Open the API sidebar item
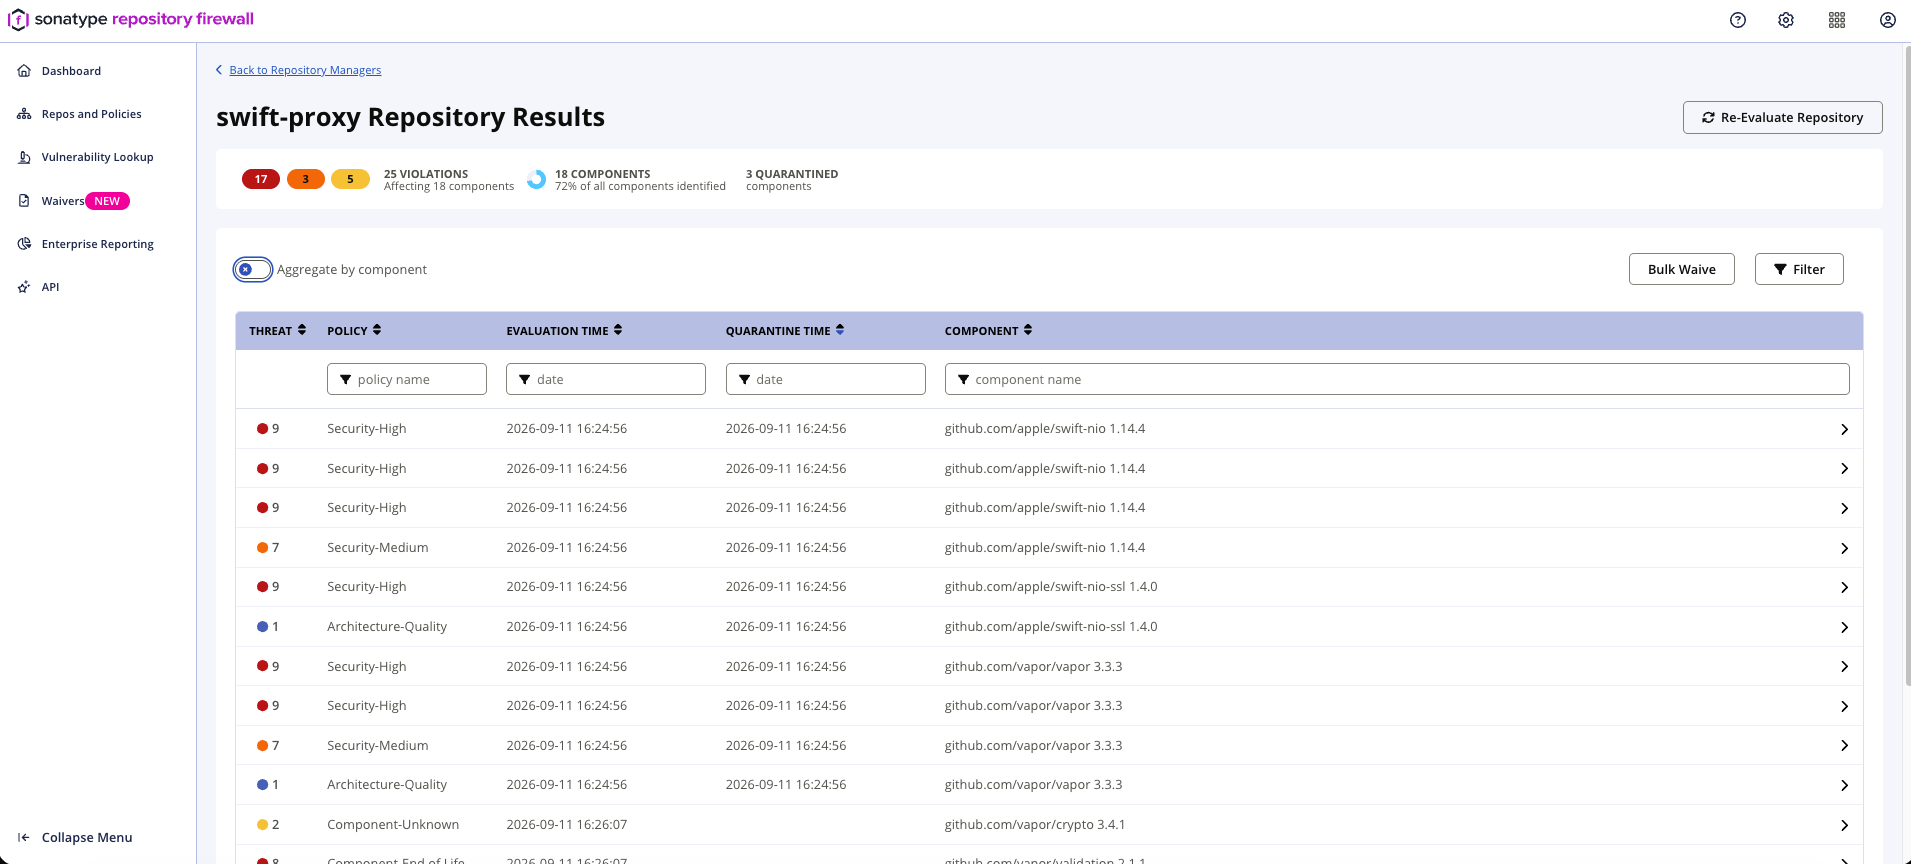 point(50,287)
